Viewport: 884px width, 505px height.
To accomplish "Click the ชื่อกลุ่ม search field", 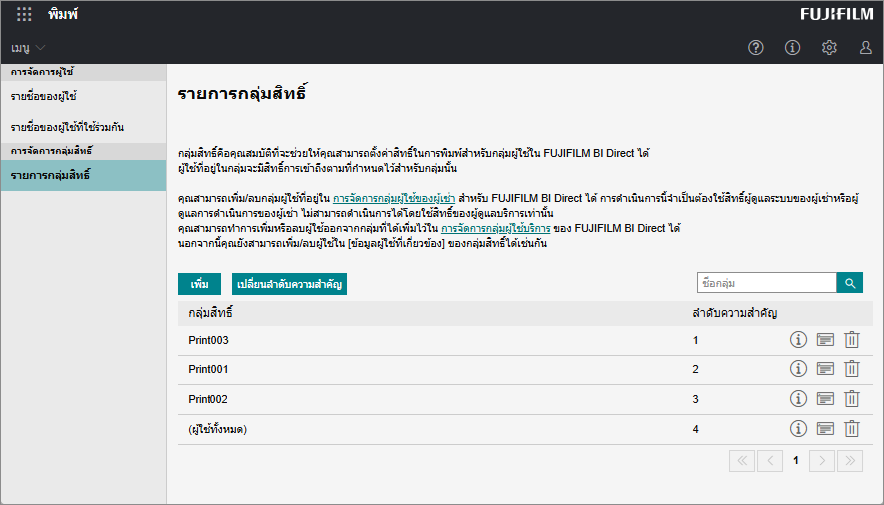I will pos(766,284).
